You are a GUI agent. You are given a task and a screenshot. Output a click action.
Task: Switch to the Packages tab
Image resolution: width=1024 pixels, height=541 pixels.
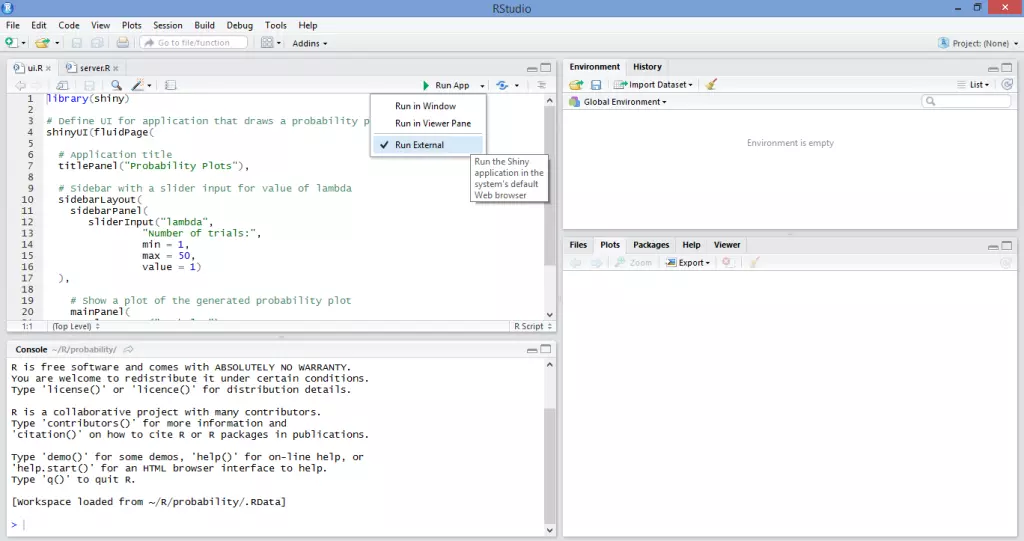coord(651,245)
